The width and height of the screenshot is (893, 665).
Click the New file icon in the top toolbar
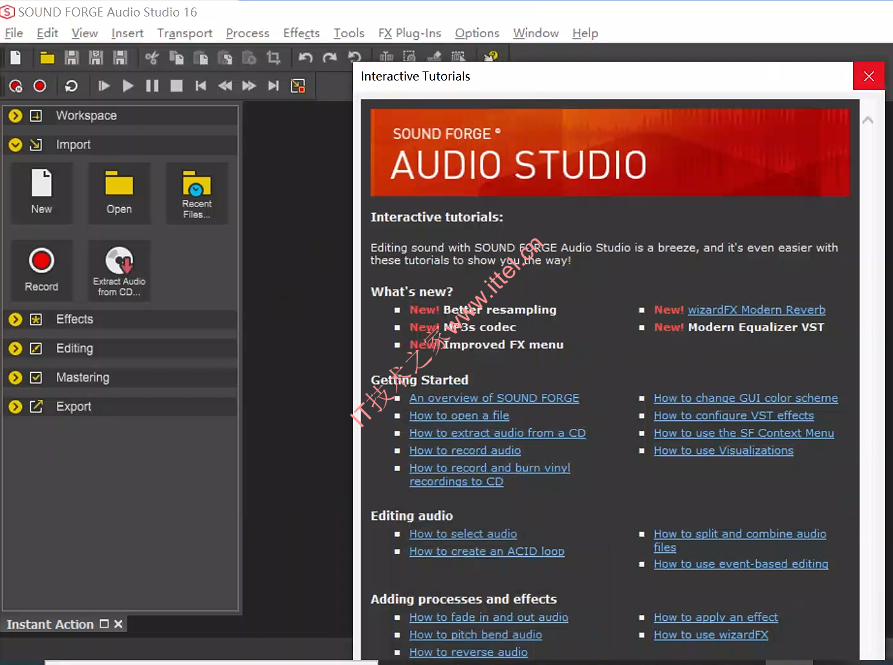[x=15, y=58]
